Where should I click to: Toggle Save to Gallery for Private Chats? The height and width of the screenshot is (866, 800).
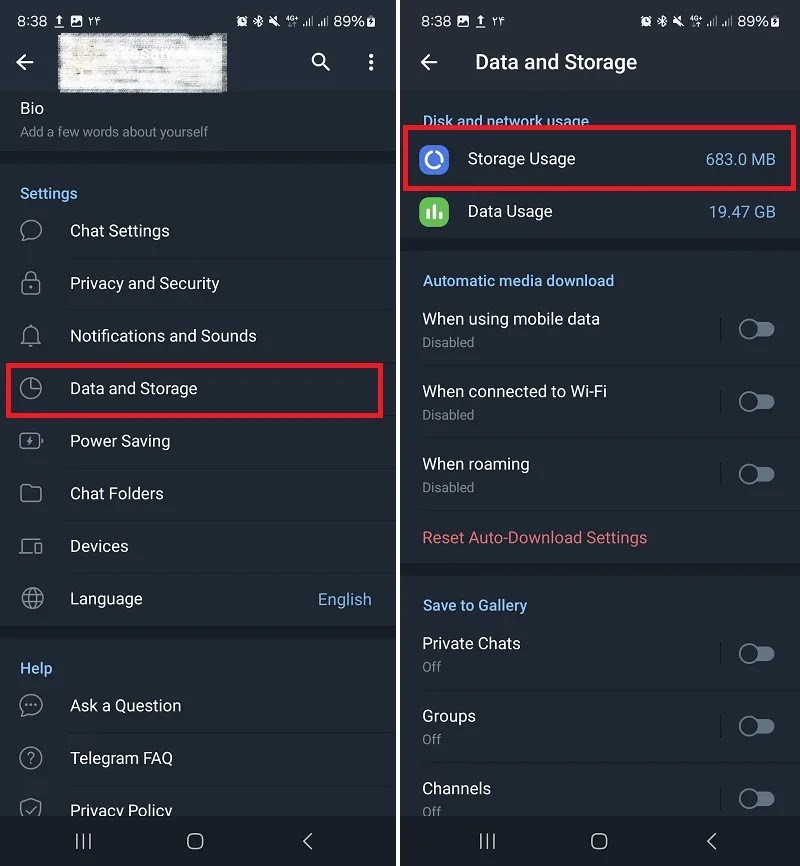tap(756, 653)
